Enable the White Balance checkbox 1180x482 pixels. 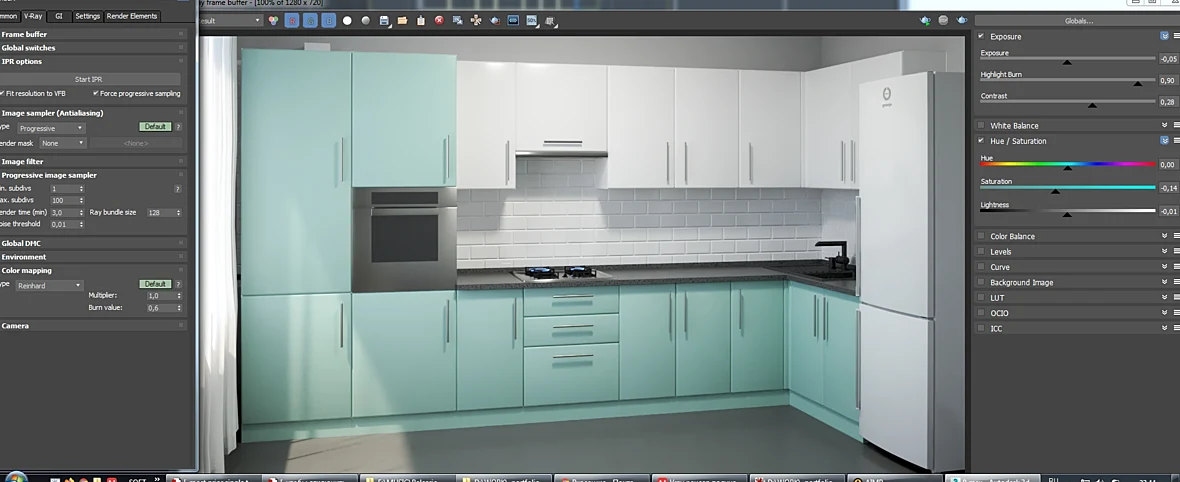pos(981,125)
